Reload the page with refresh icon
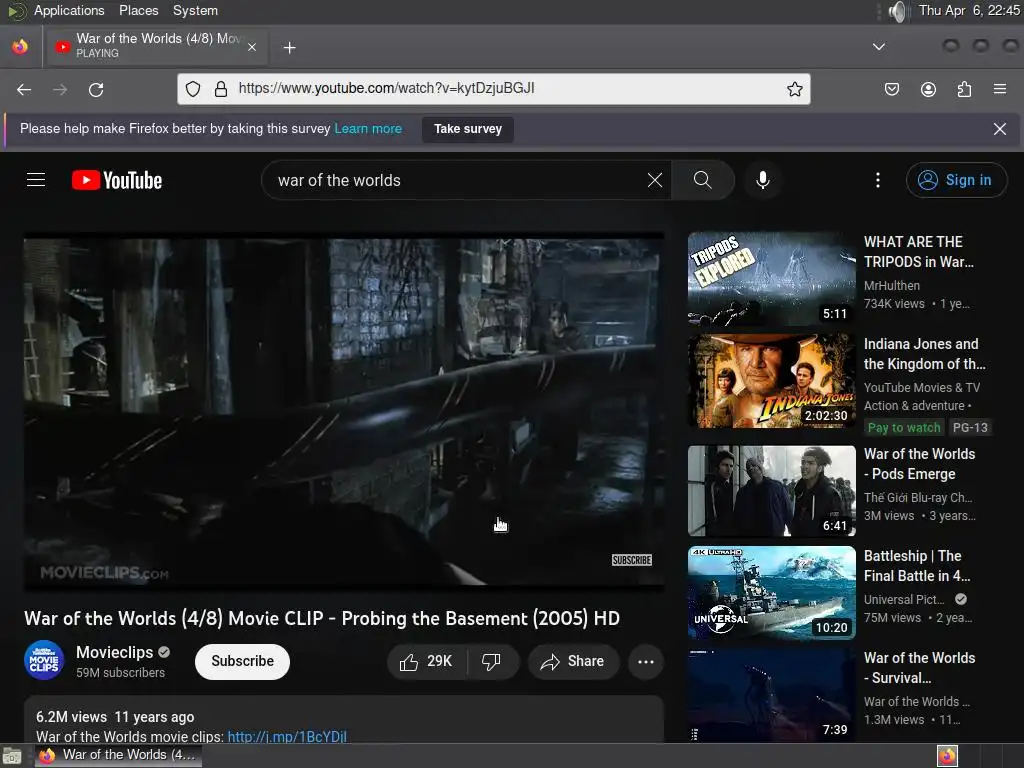1024x768 pixels. pyautogui.click(x=96, y=89)
